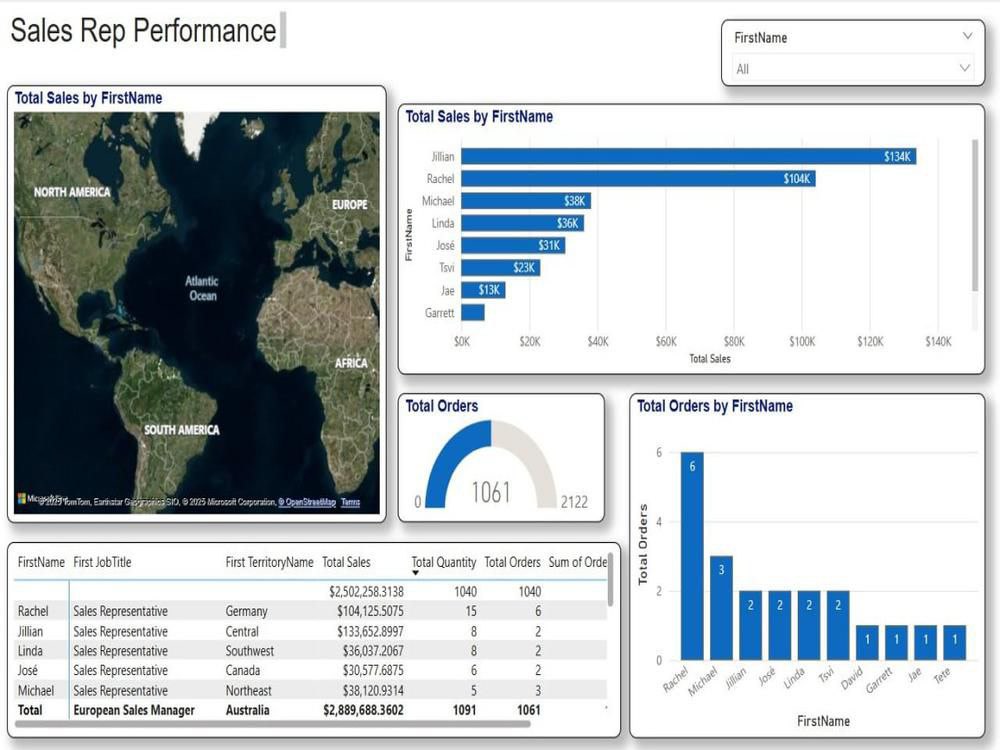
Task: Click the bar chart vertical scrollbar
Action: (x=974, y=216)
